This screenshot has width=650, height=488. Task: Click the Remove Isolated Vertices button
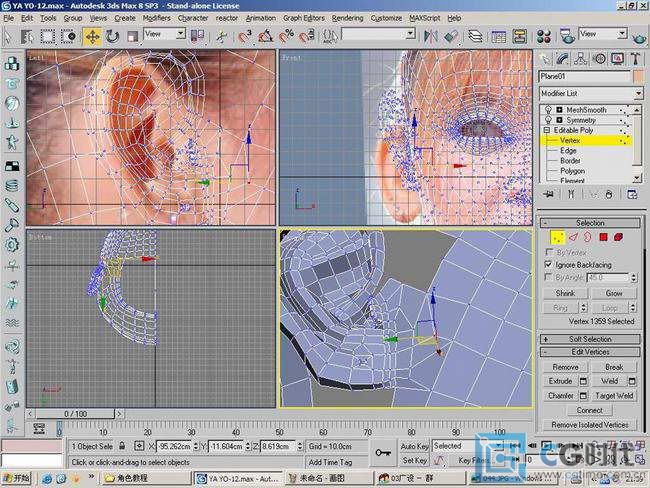(589, 425)
